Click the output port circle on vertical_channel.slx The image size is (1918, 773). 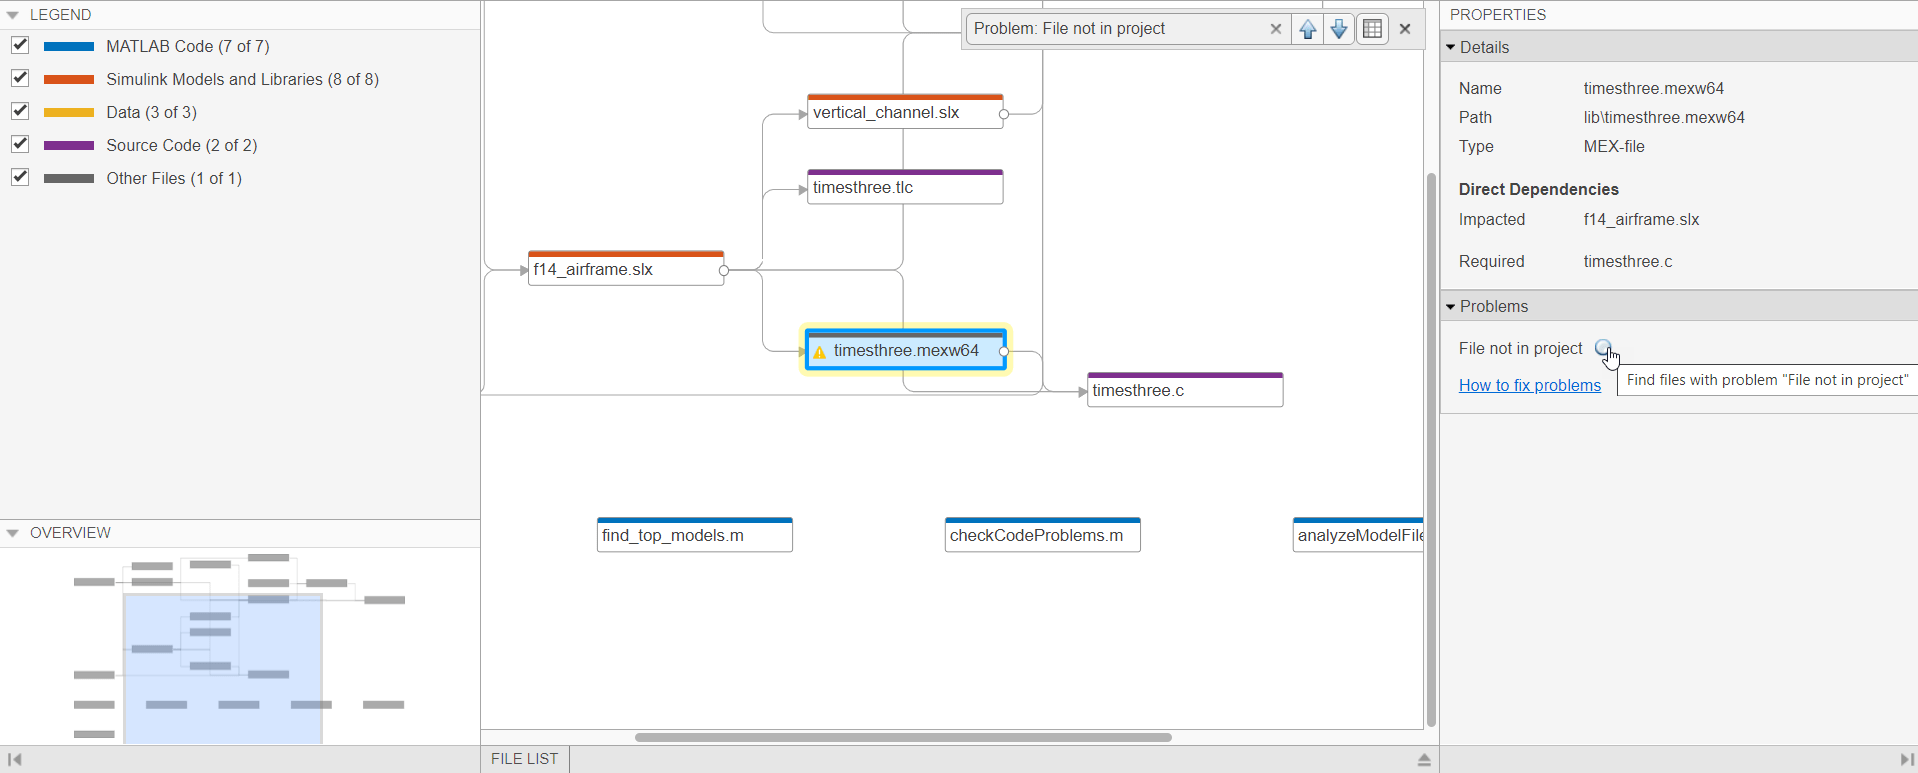[x=1004, y=114]
